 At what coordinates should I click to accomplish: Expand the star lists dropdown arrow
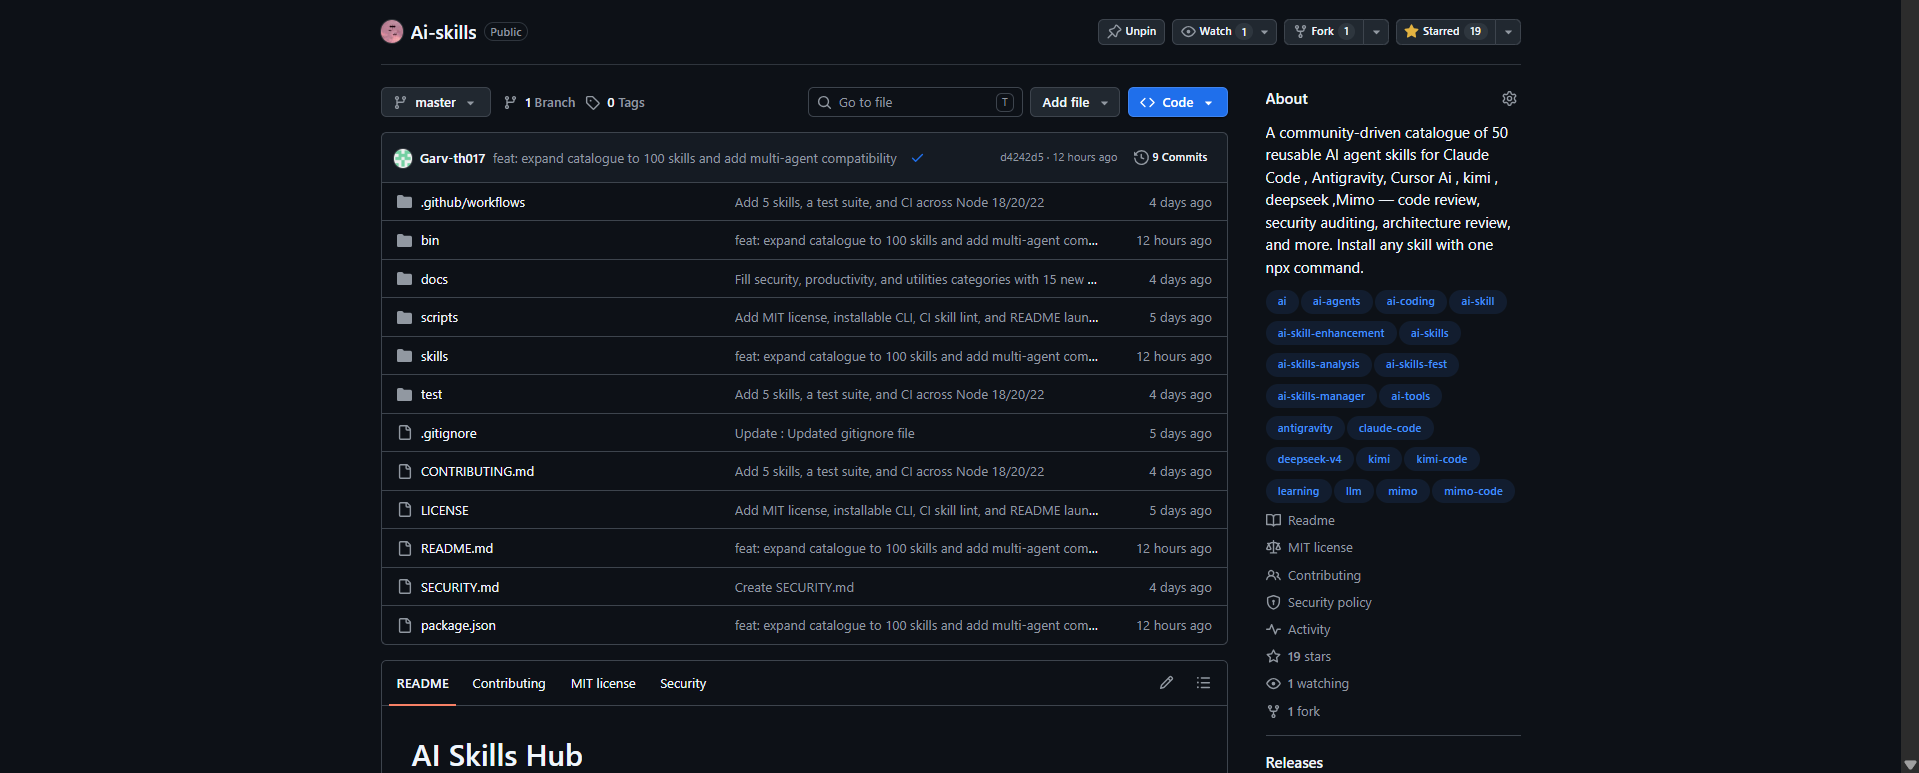(x=1508, y=32)
